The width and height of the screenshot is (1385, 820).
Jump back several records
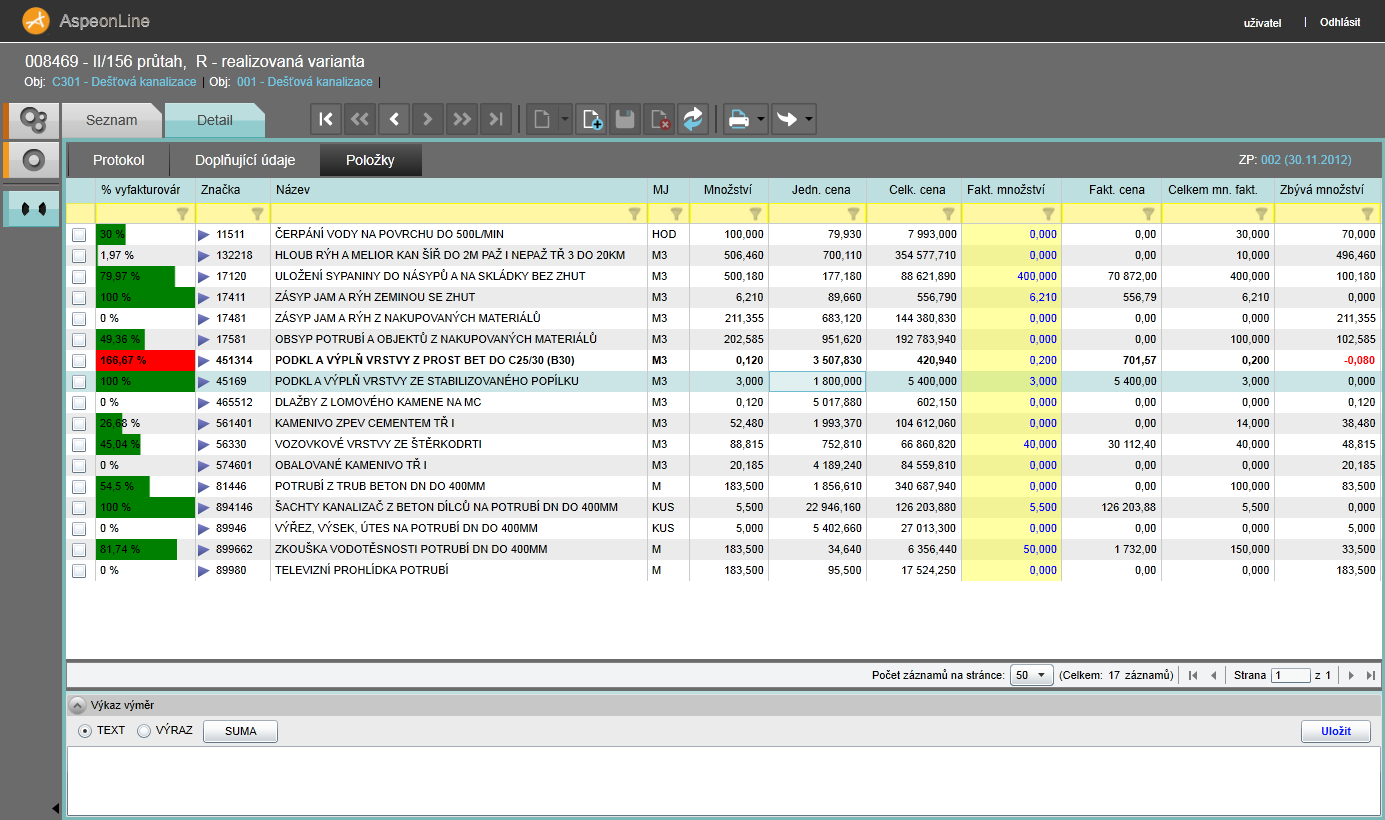pos(360,119)
